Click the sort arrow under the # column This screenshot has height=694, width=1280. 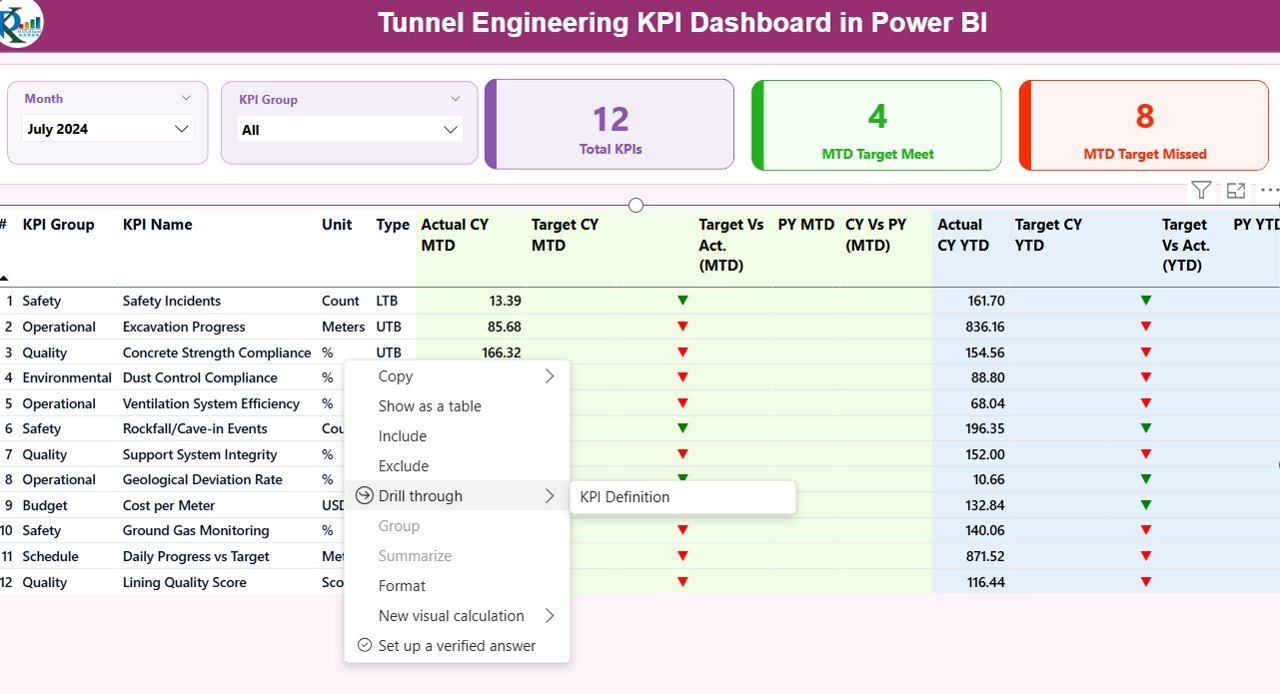5,278
